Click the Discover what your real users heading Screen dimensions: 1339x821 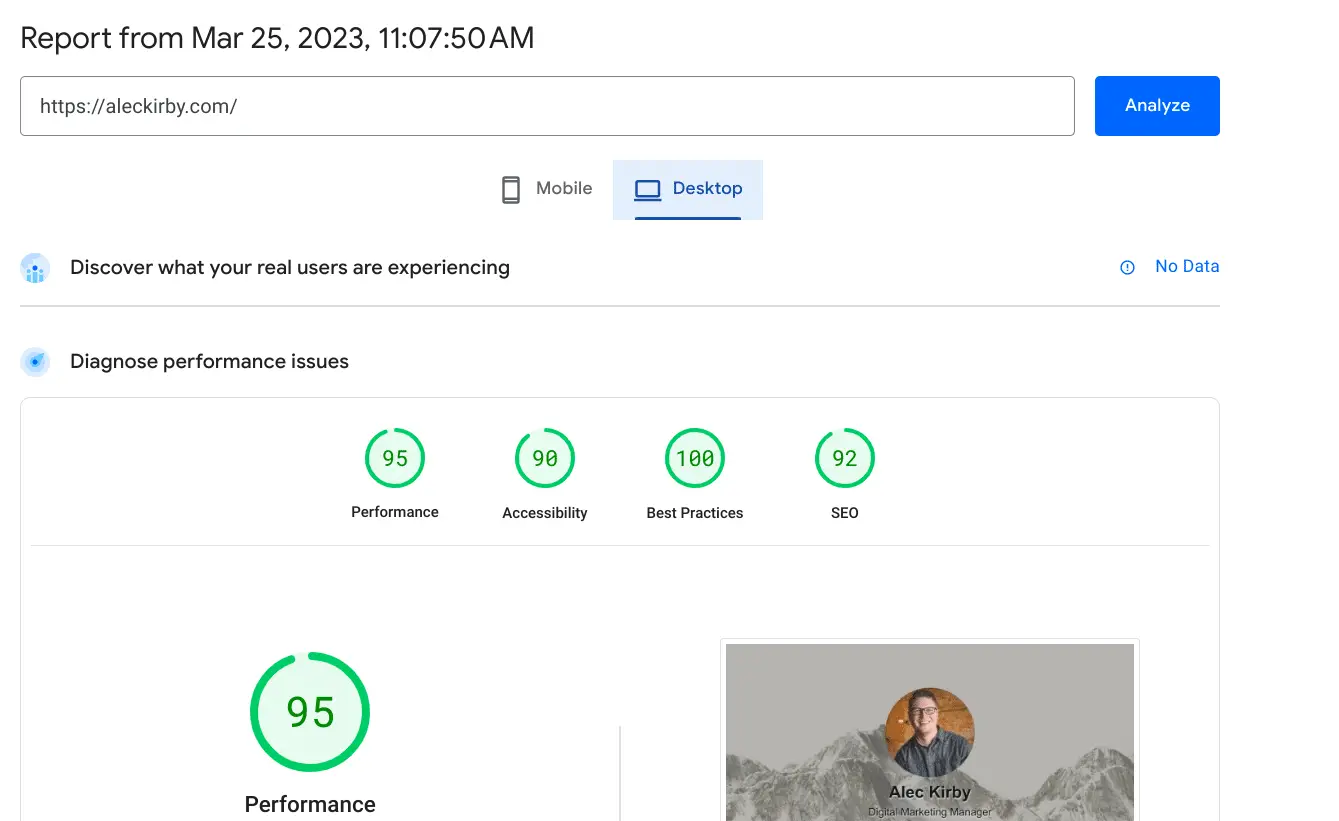(x=290, y=267)
